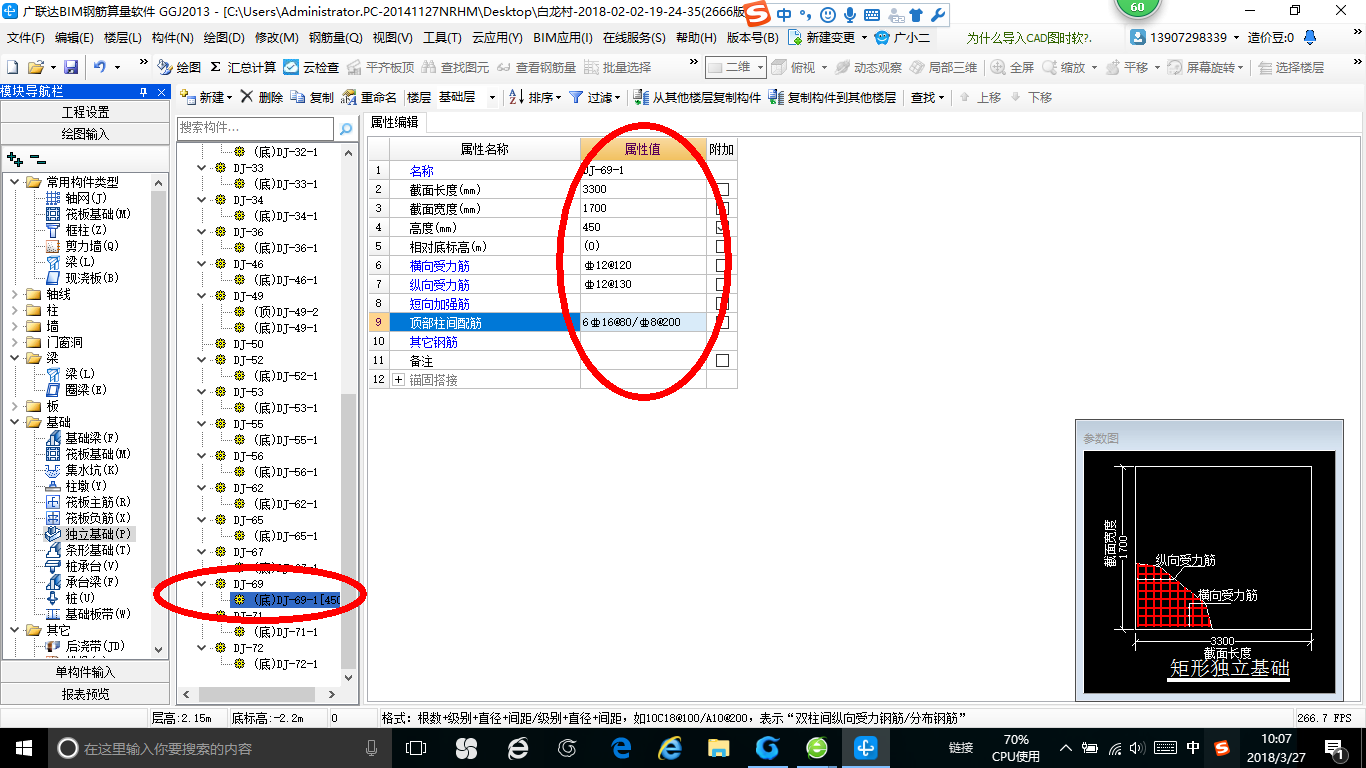1366x768 pixels.
Task: Open the 构件(N) menu
Action: click(x=173, y=38)
